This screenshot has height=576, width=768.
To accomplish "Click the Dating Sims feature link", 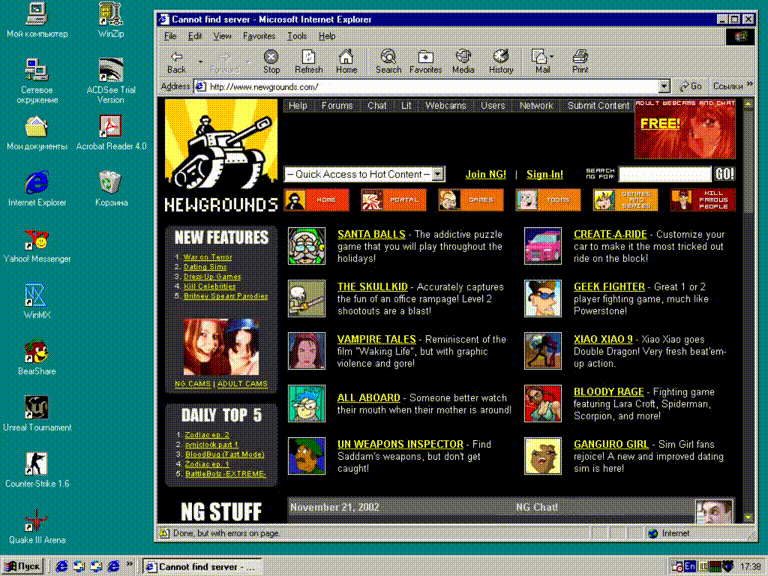I will point(205,266).
